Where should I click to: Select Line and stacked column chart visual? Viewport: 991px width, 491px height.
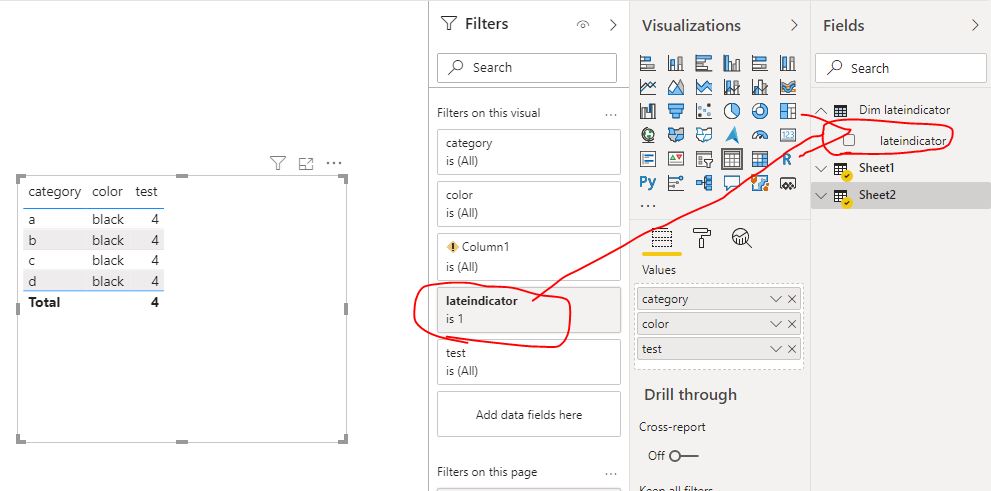coord(732,87)
